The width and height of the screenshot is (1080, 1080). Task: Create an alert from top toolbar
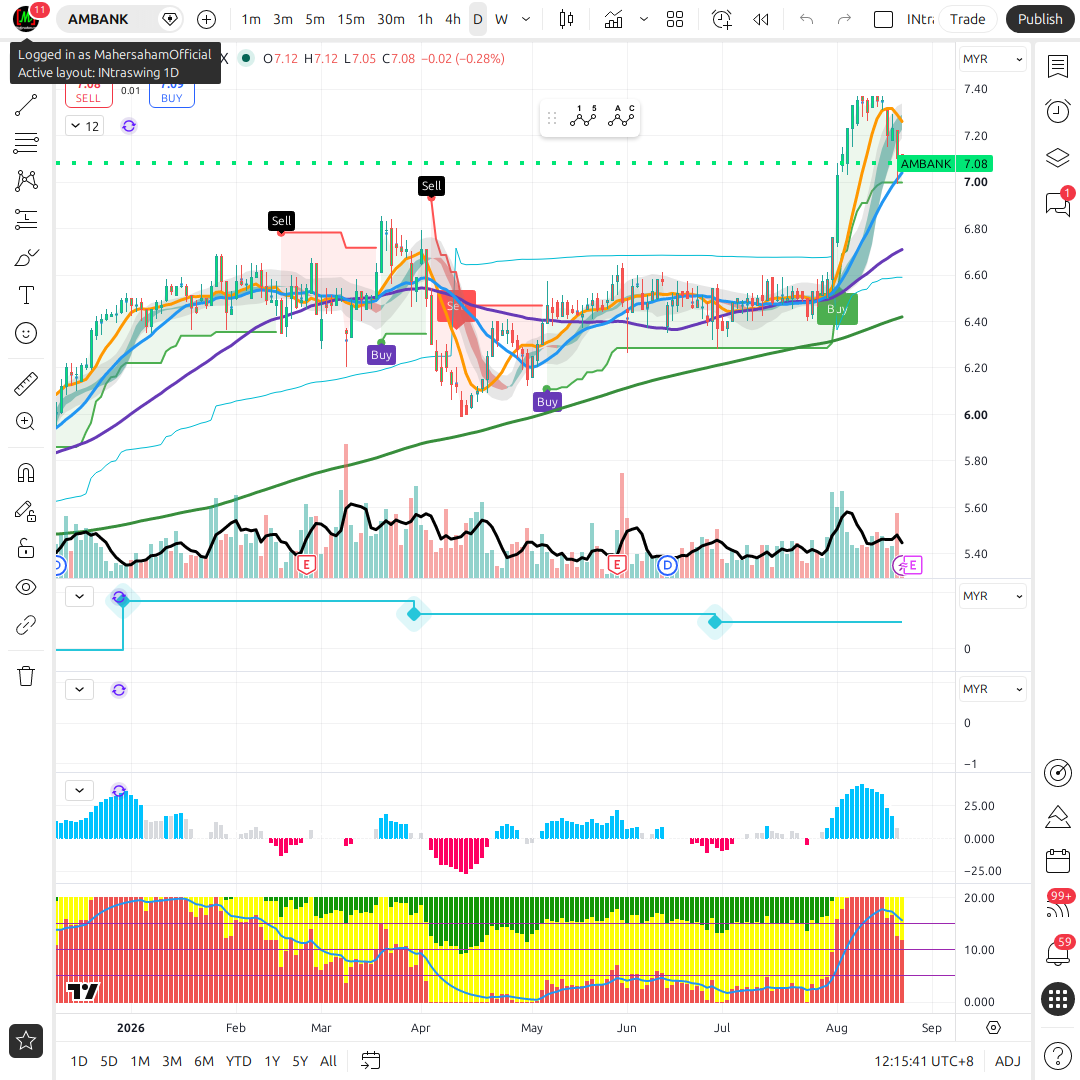(722, 19)
